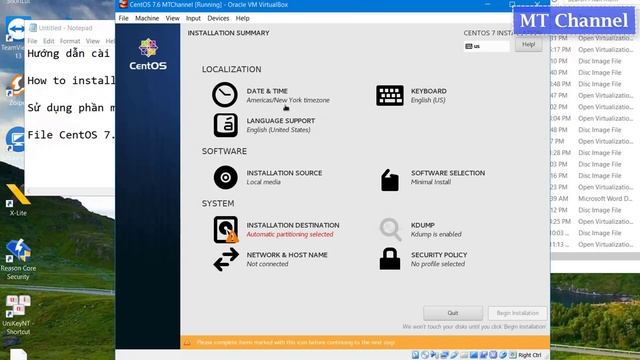Open VirtualBox File menu

[x=123, y=18]
